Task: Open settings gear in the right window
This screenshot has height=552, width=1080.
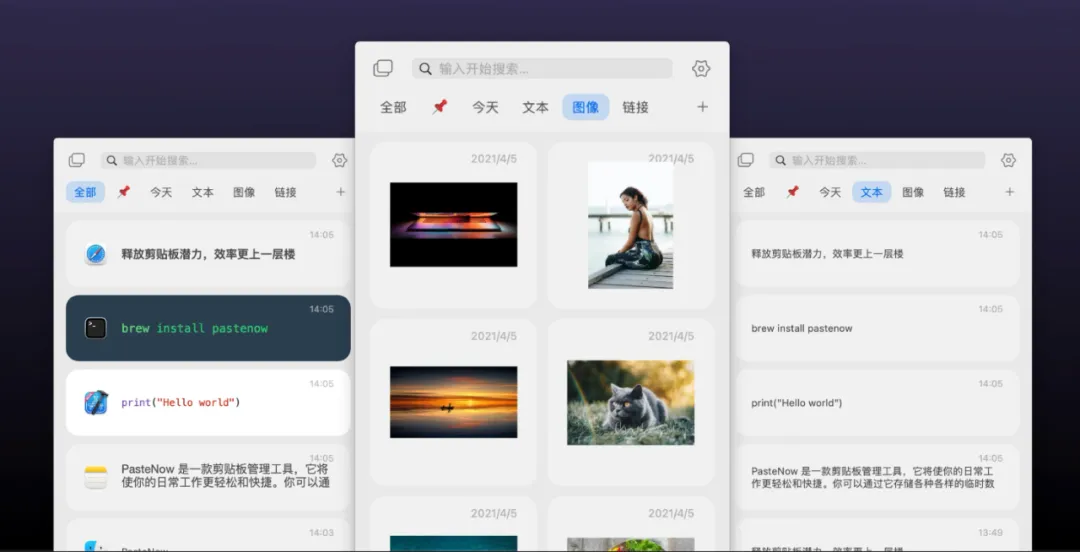Action: tap(1008, 161)
